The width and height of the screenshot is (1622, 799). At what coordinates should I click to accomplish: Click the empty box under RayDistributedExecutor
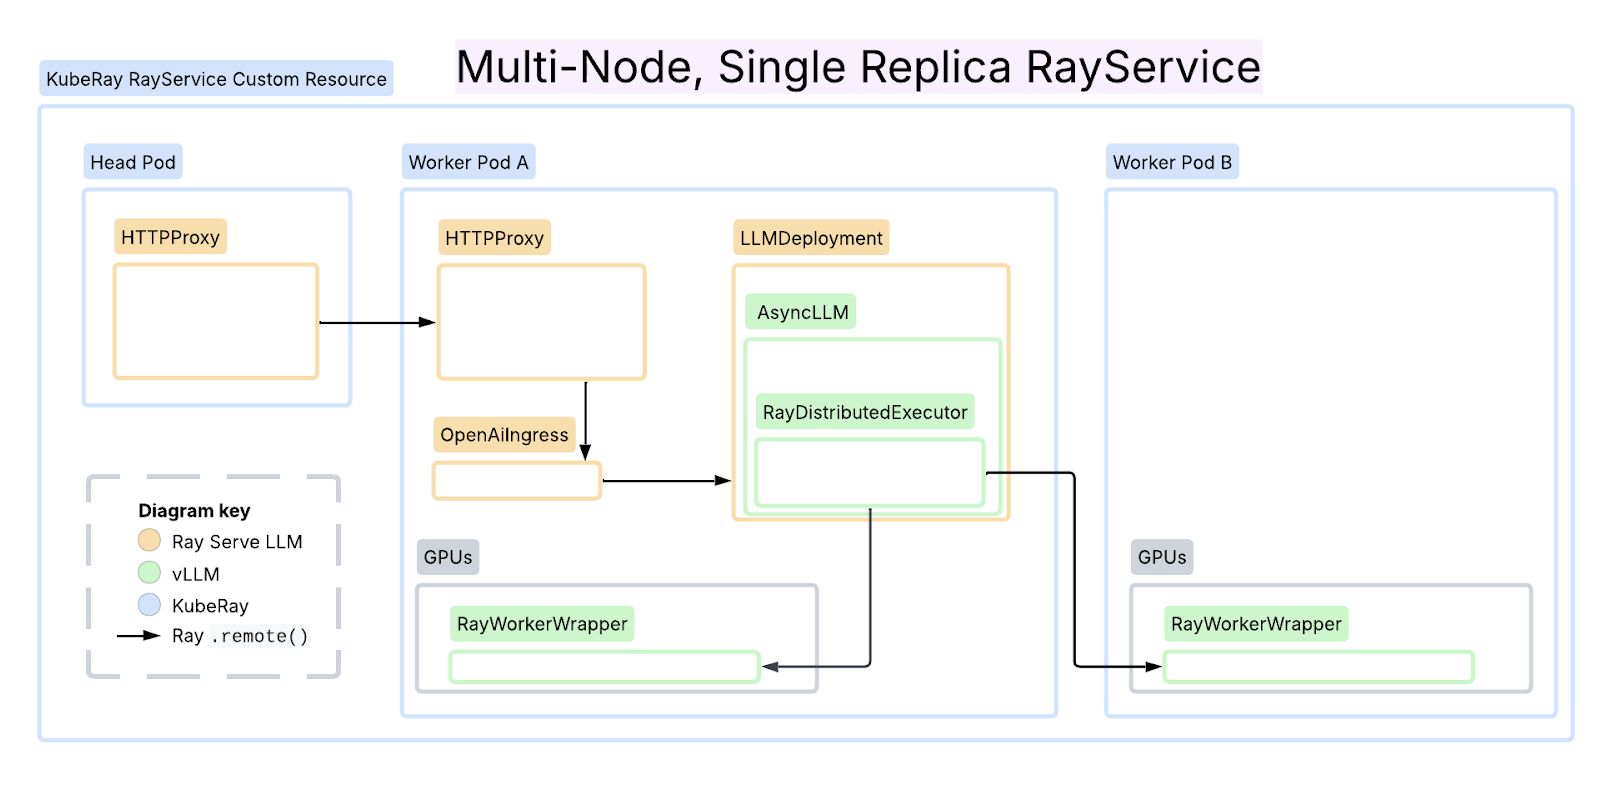tap(870, 473)
